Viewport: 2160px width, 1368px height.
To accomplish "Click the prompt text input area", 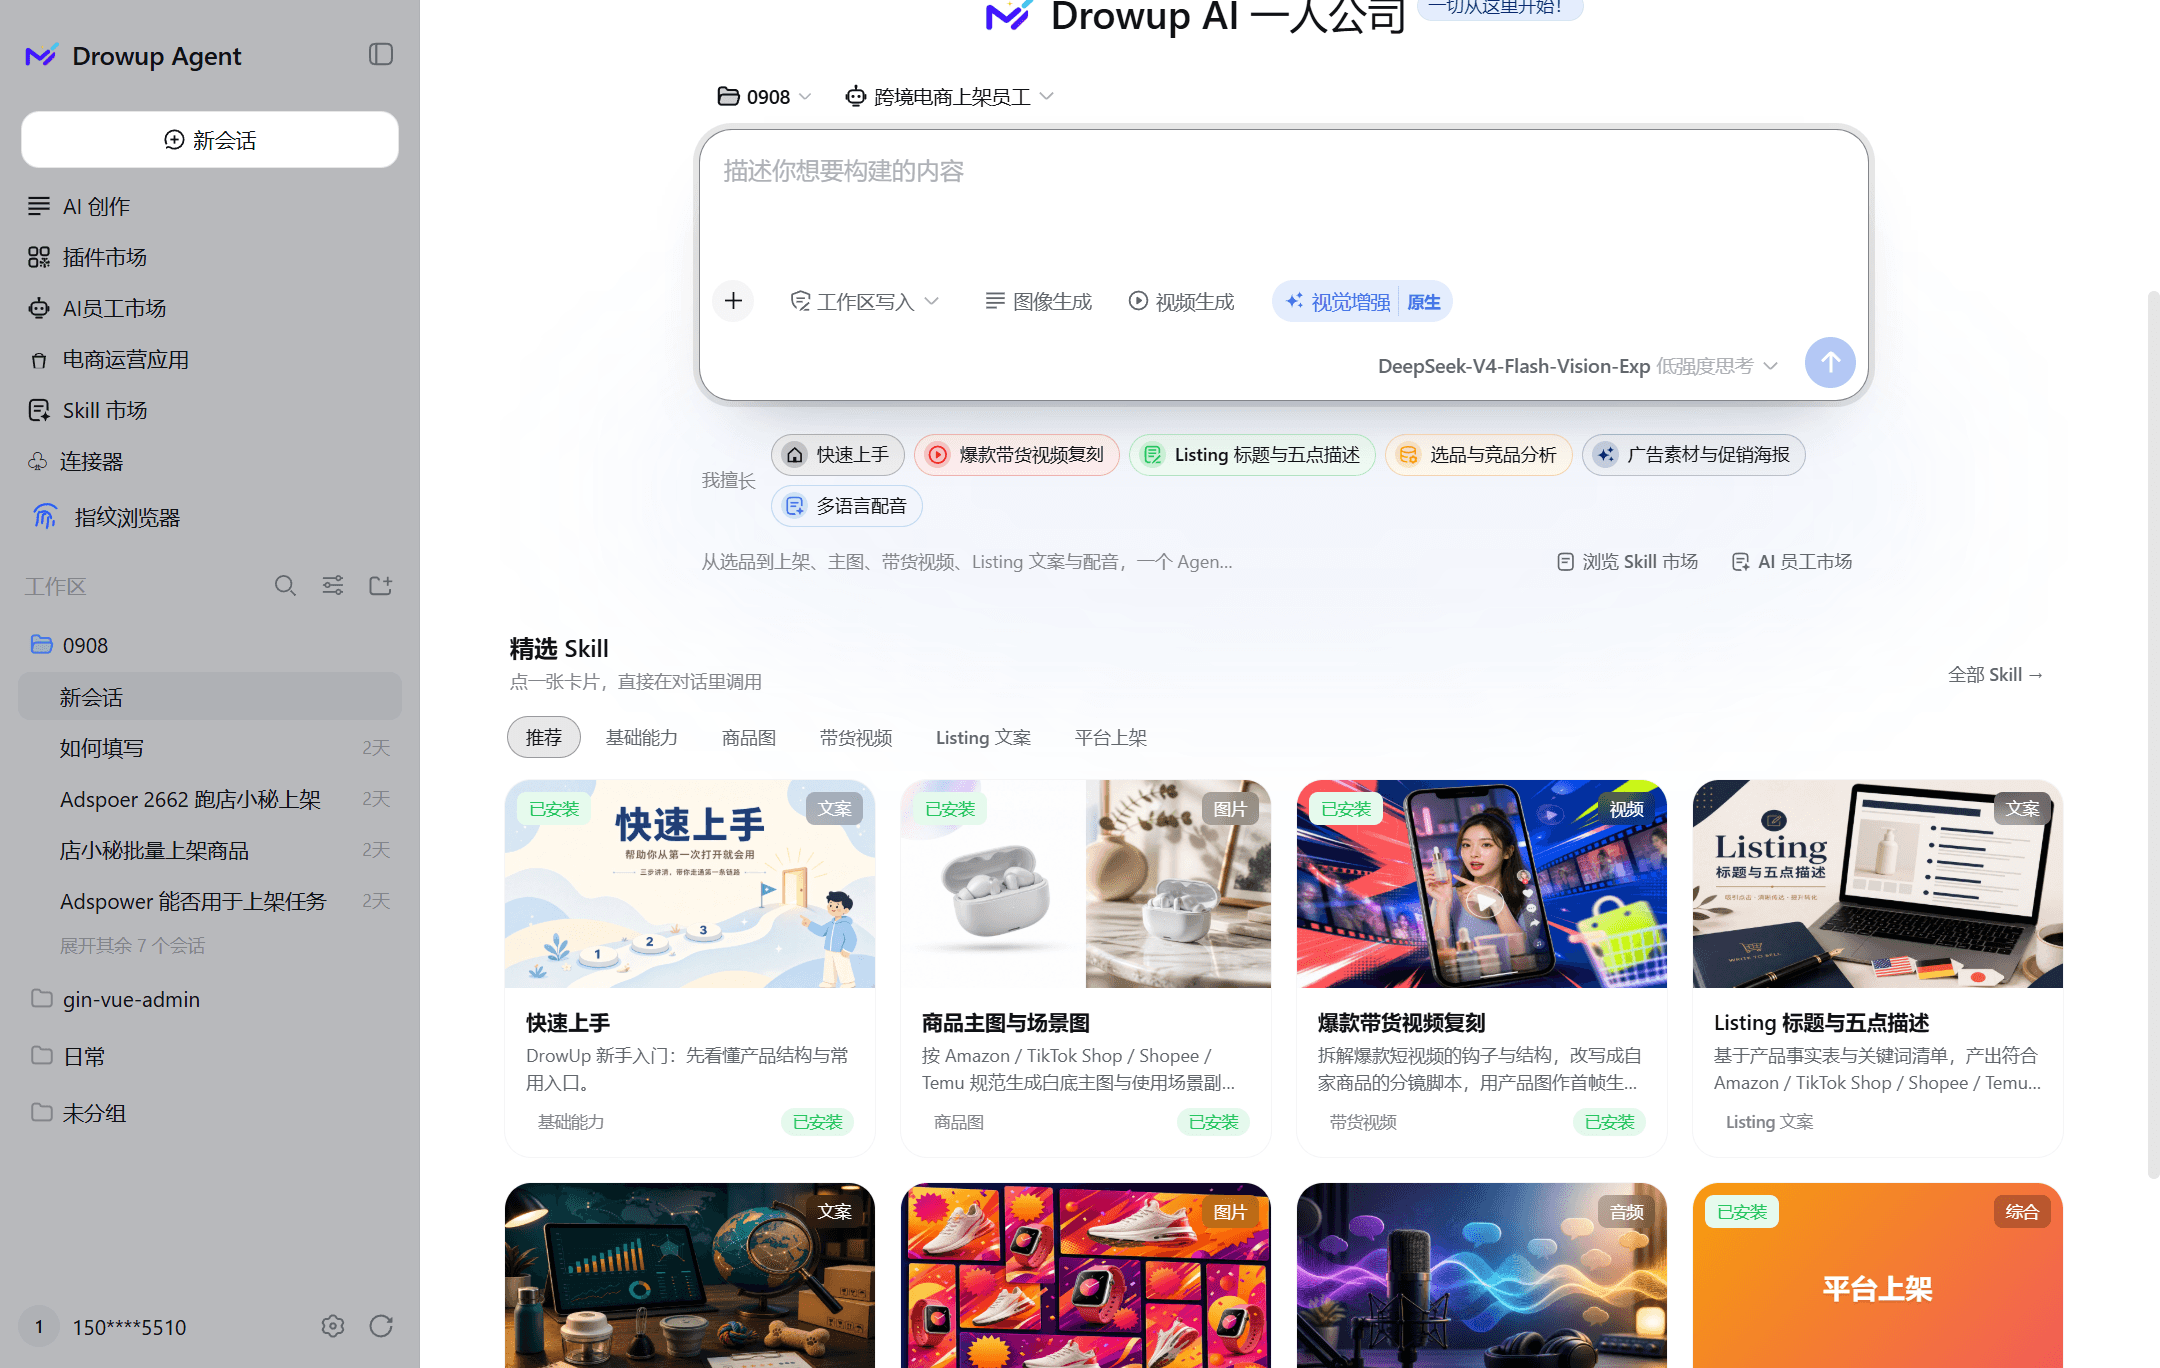I will (x=1283, y=200).
